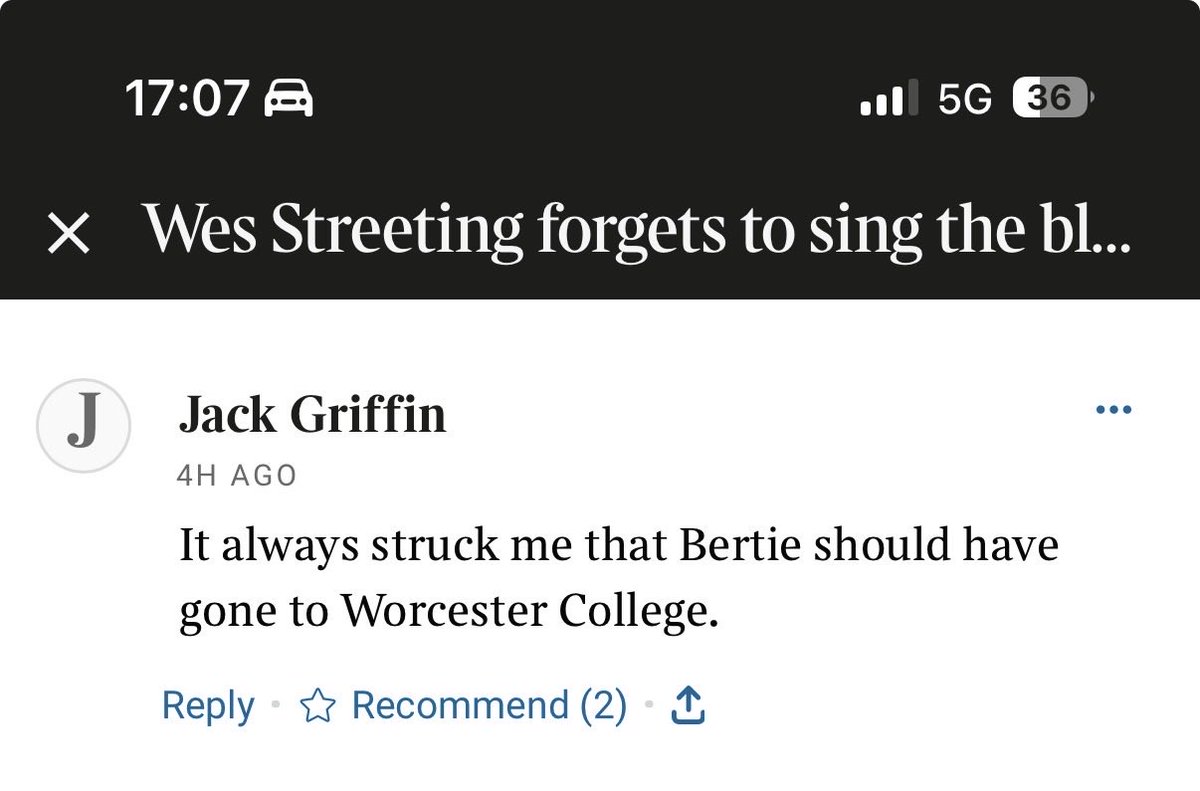Tap the car driving-focus icon in status bar
The width and height of the screenshot is (1200, 791).
coord(288,98)
